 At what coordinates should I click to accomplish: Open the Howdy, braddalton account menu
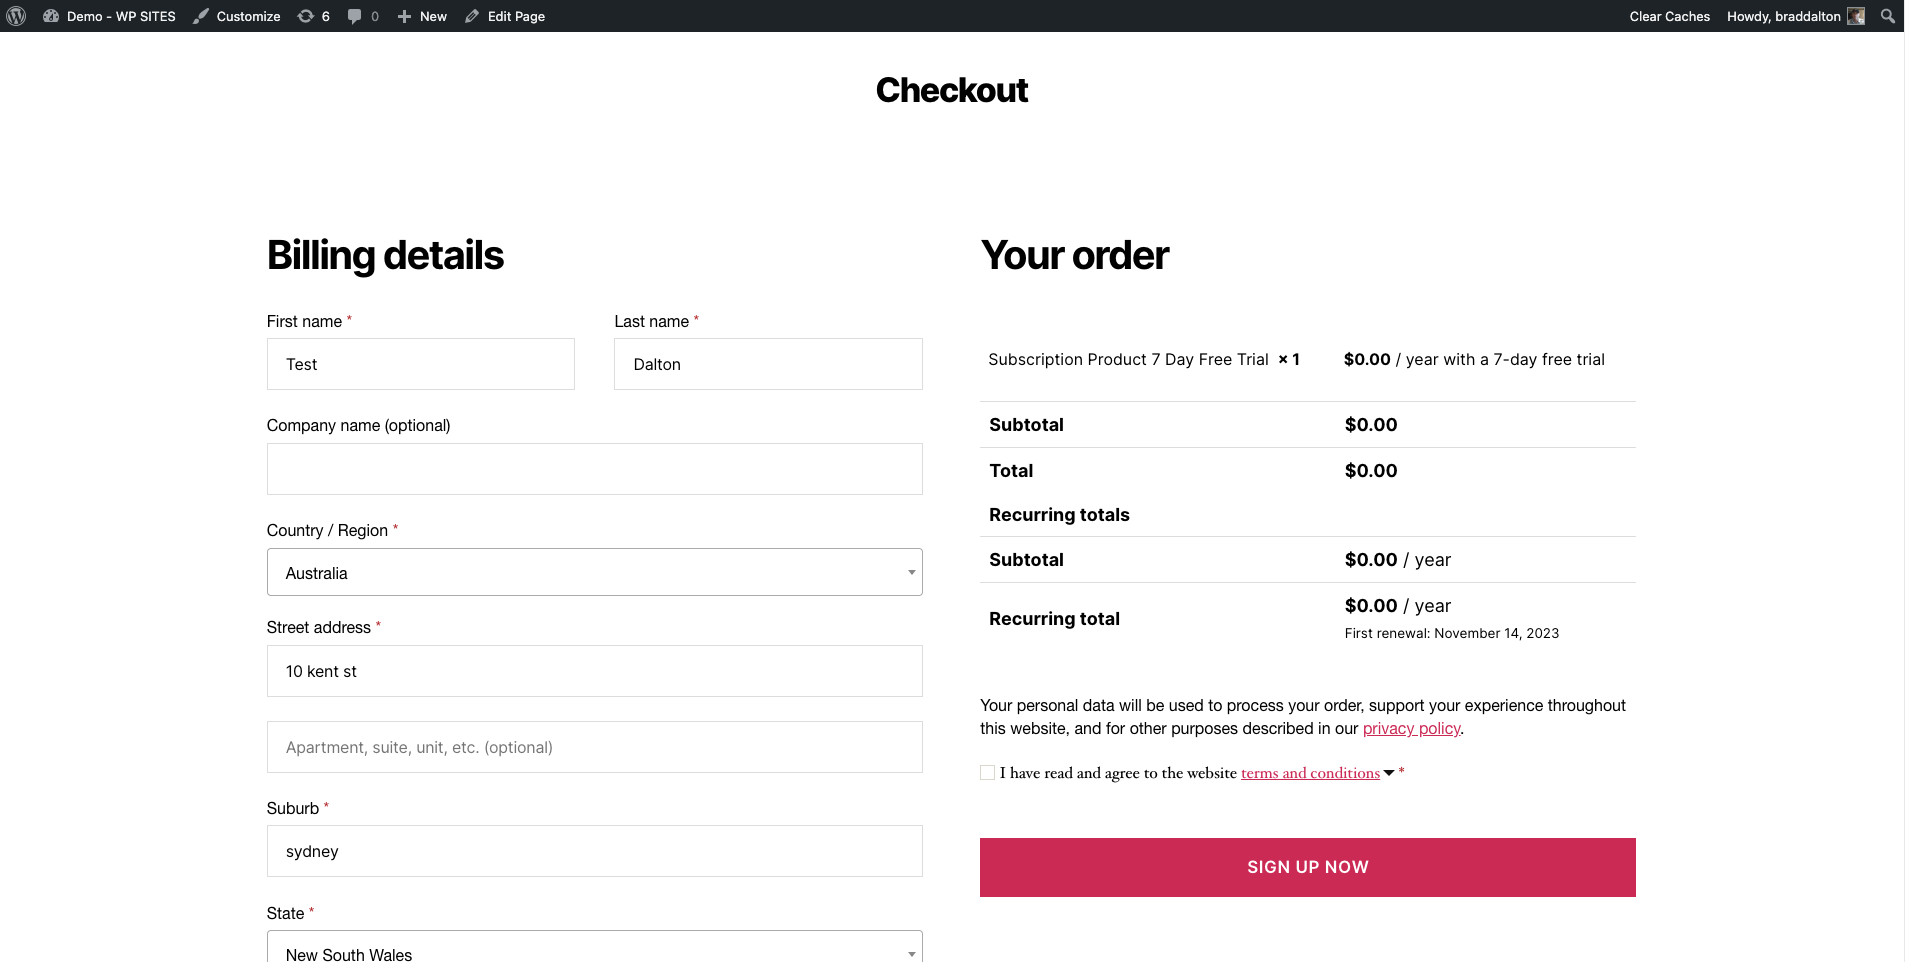point(1783,16)
